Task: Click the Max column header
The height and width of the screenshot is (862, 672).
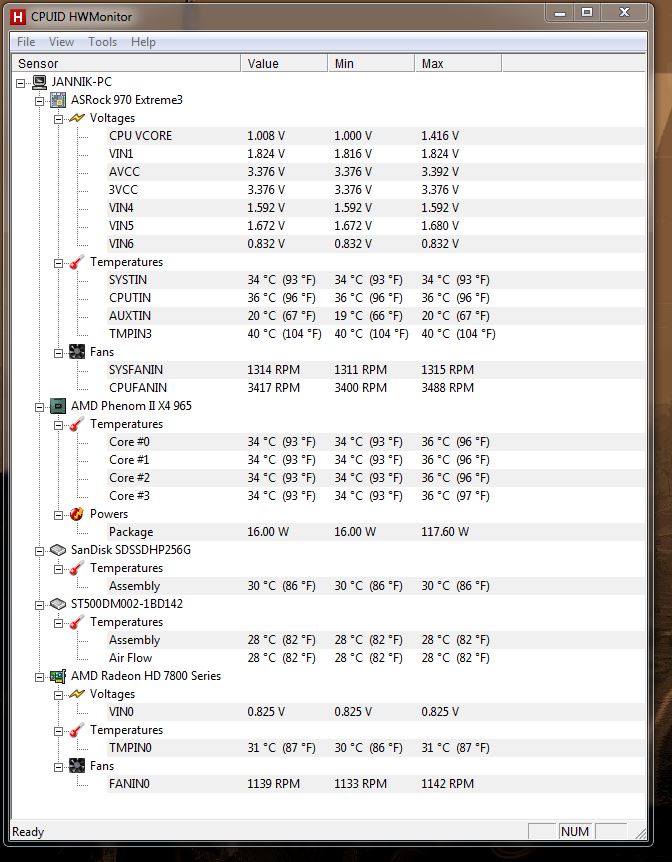Action: [x=458, y=63]
